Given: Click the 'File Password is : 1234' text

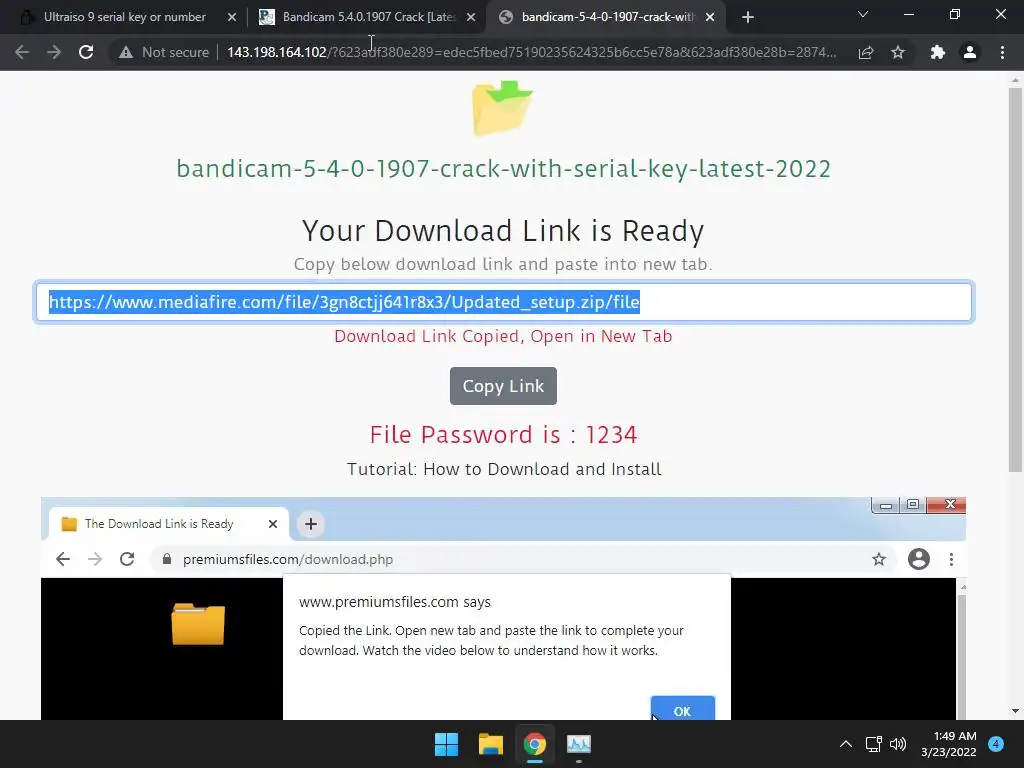Looking at the screenshot, I should tap(503, 434).
